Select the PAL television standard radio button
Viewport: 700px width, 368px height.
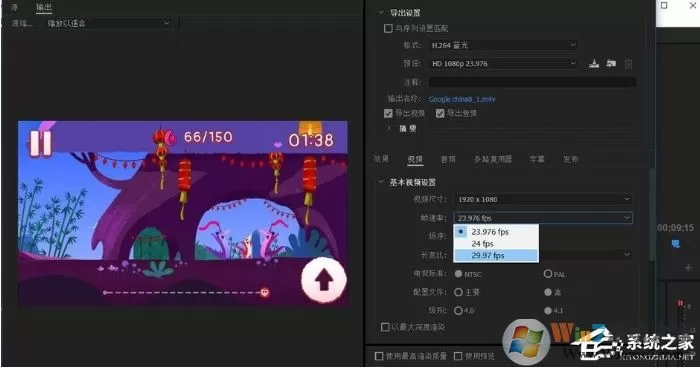coord(548,273)
